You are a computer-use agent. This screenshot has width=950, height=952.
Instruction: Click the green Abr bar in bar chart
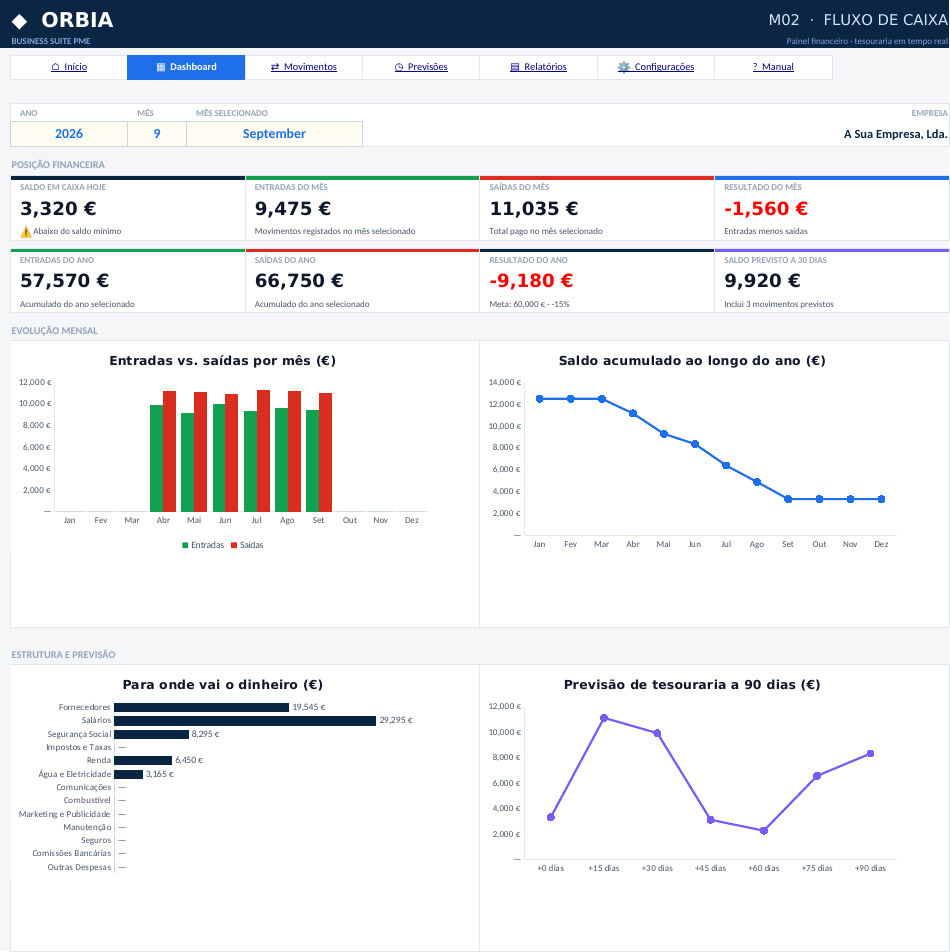(157, 458)
